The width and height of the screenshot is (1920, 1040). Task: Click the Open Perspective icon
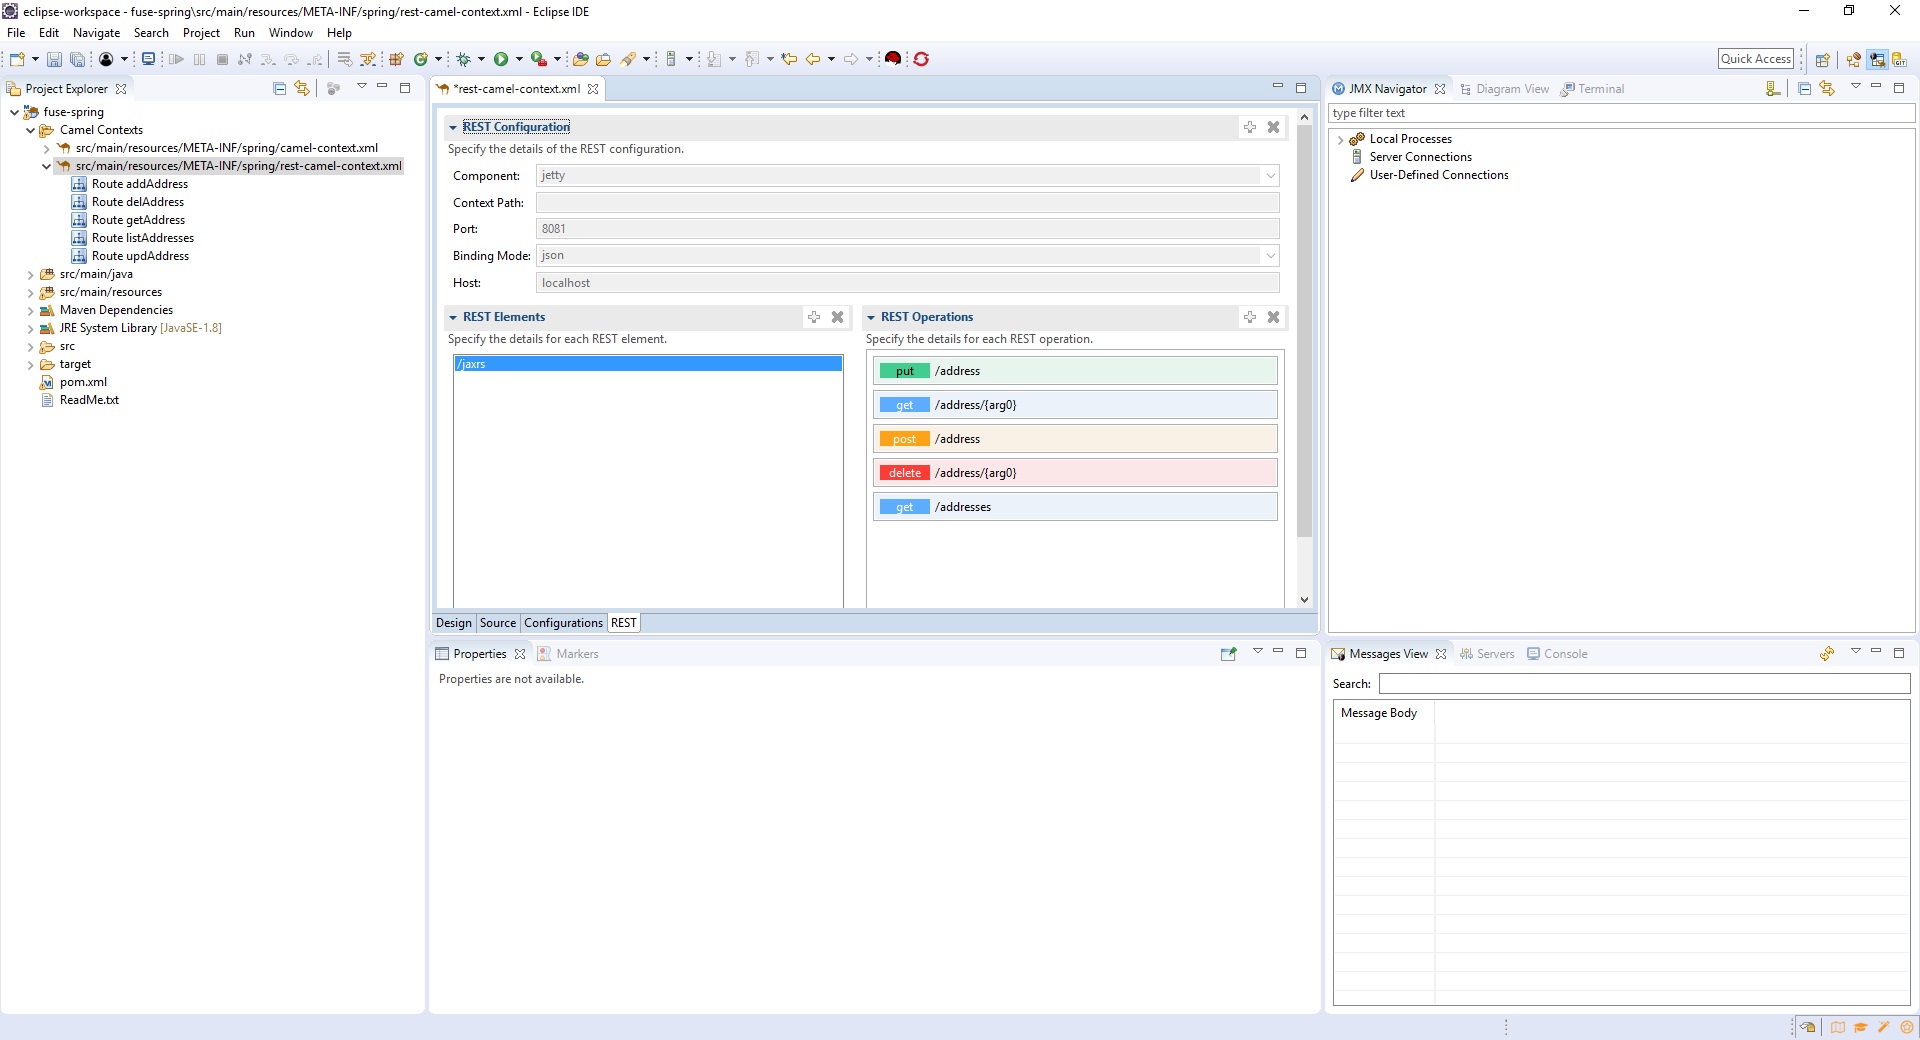pos(1822,60)
